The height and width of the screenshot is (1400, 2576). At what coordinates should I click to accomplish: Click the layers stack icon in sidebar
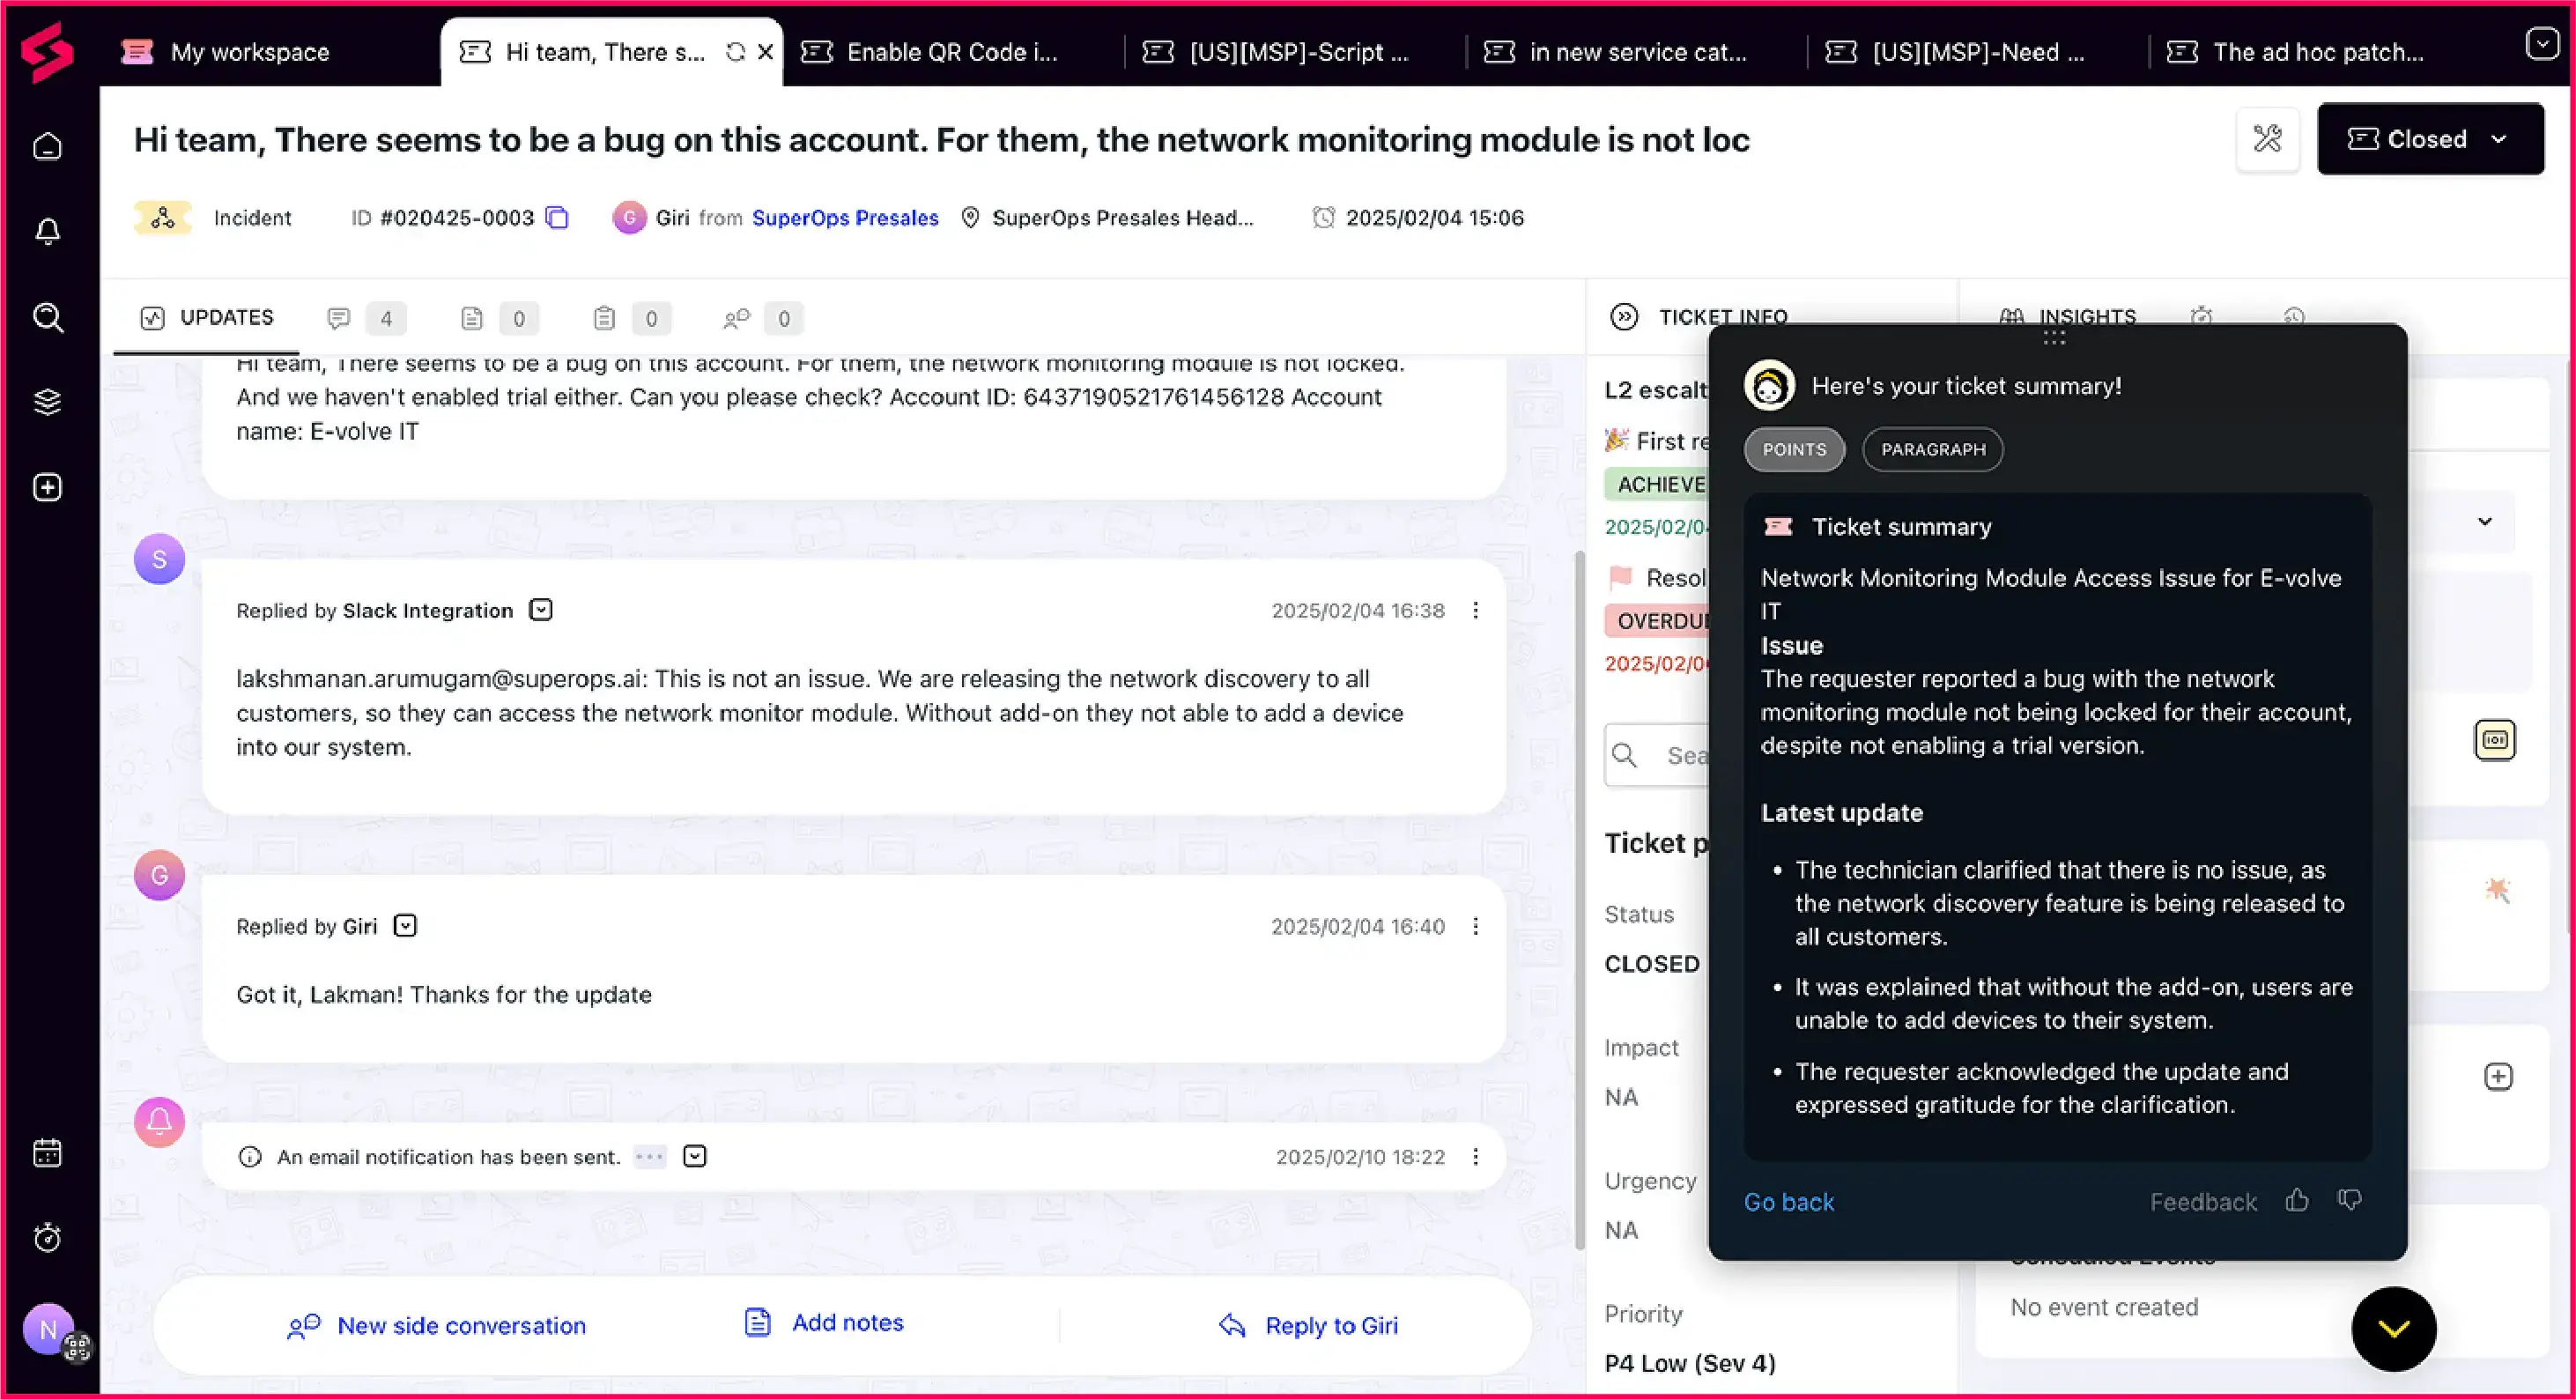(x=47, y=402)
